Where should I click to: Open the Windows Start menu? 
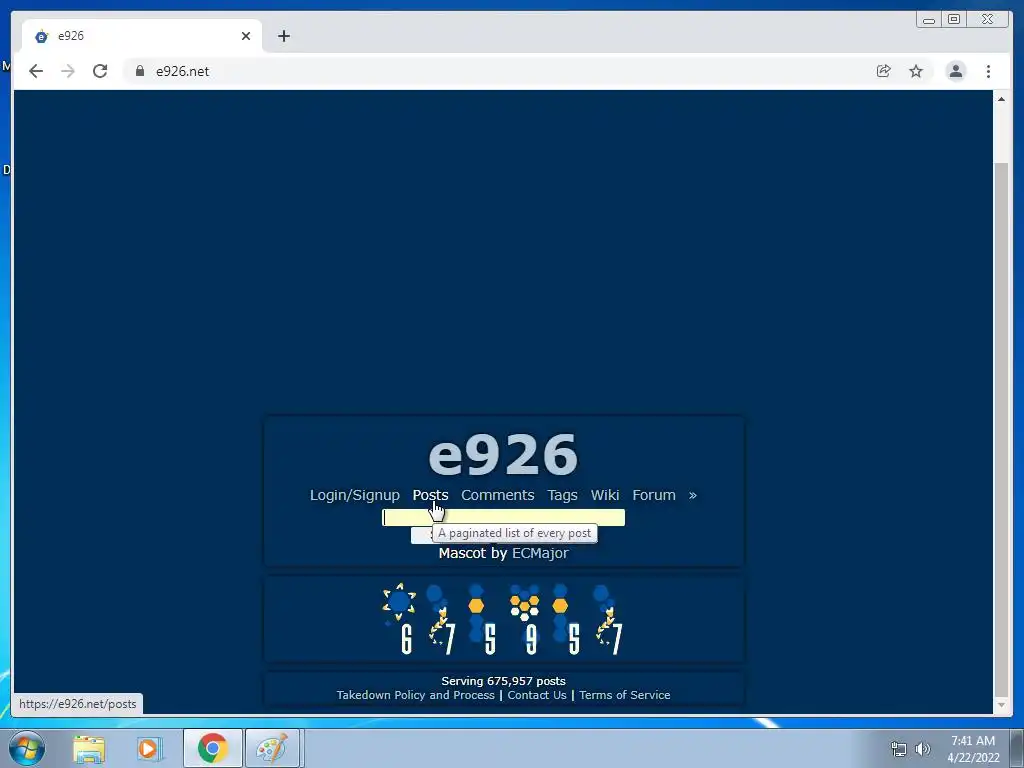(x=27, y=748)
